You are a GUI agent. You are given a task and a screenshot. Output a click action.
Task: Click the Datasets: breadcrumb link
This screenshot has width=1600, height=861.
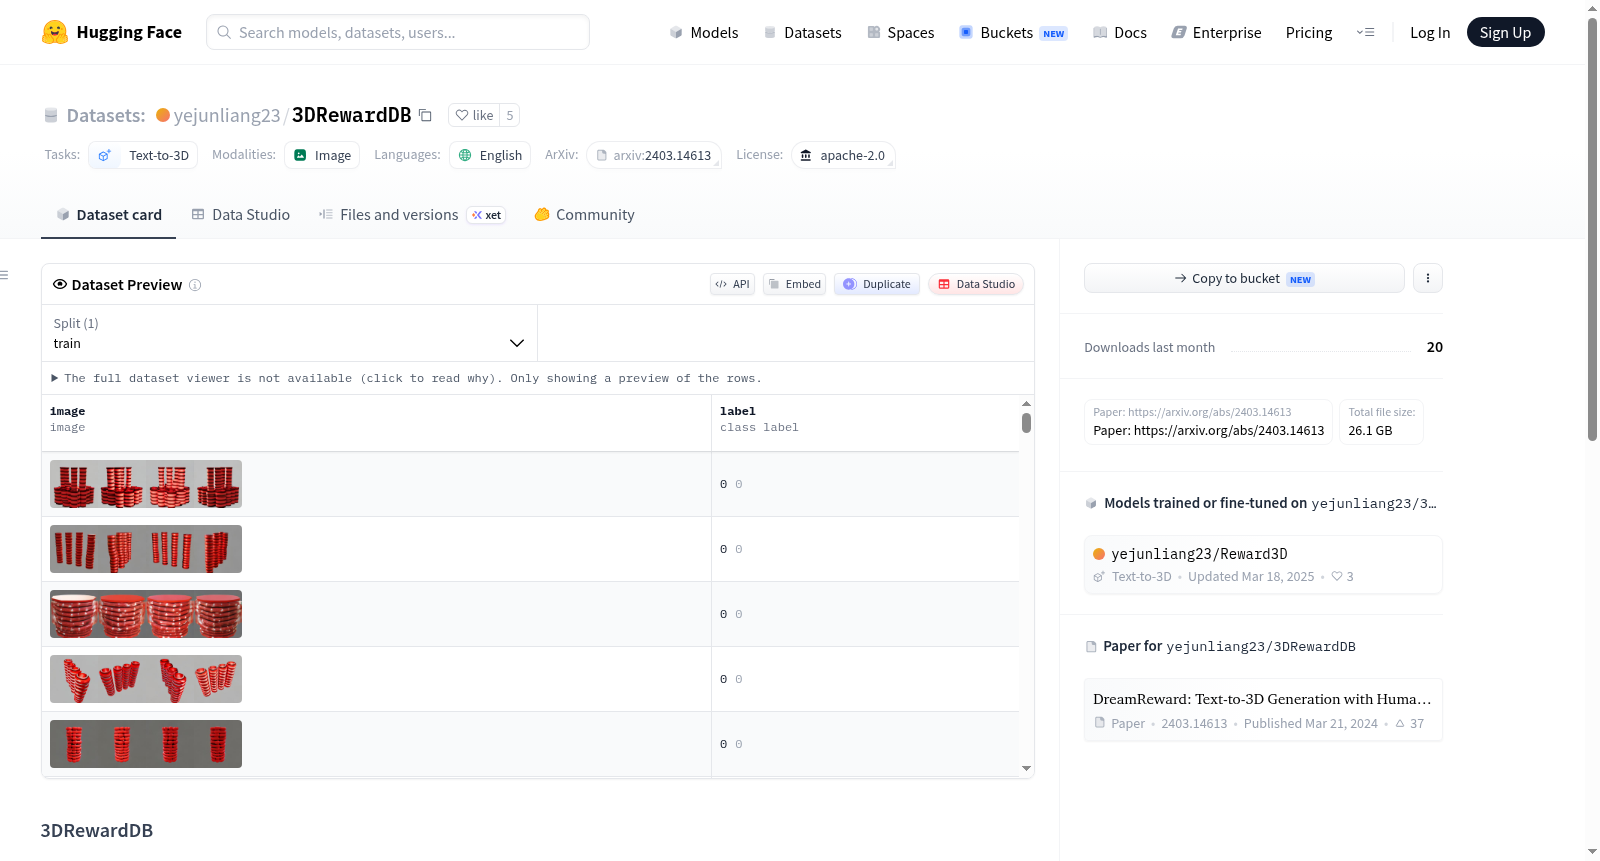point(106,115)
